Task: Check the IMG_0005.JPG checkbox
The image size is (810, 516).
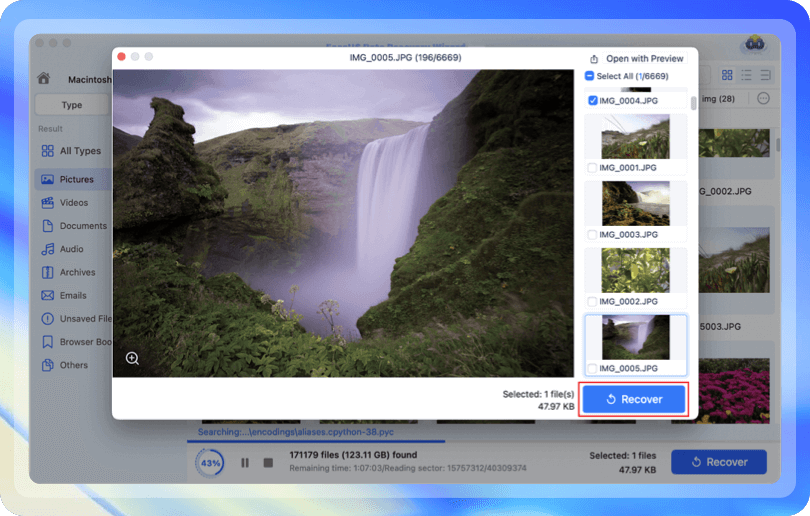Action: point(592,368)
